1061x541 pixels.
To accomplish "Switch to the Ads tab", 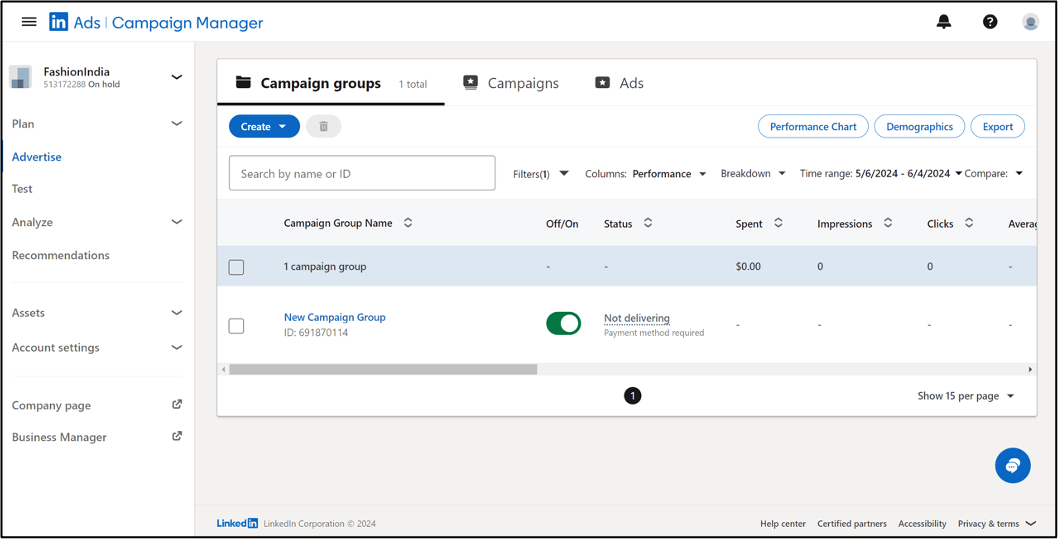I will [621, 83].
